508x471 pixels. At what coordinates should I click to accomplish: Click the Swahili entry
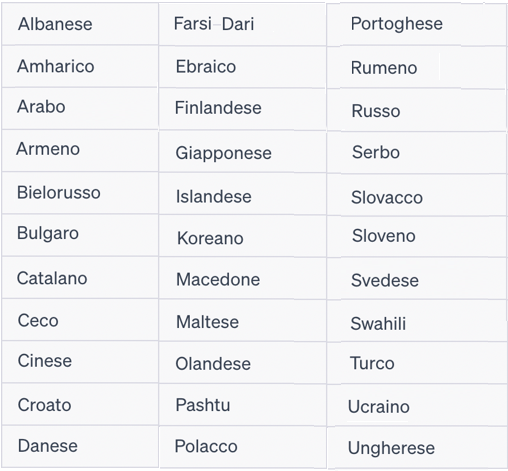pos(417,321)
